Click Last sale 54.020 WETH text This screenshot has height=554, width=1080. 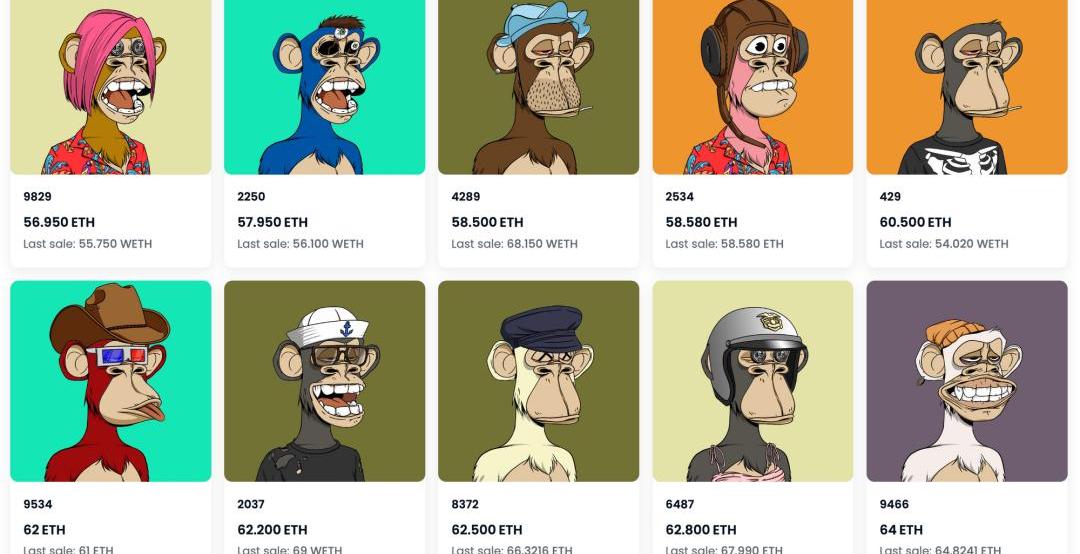(944, 244)
